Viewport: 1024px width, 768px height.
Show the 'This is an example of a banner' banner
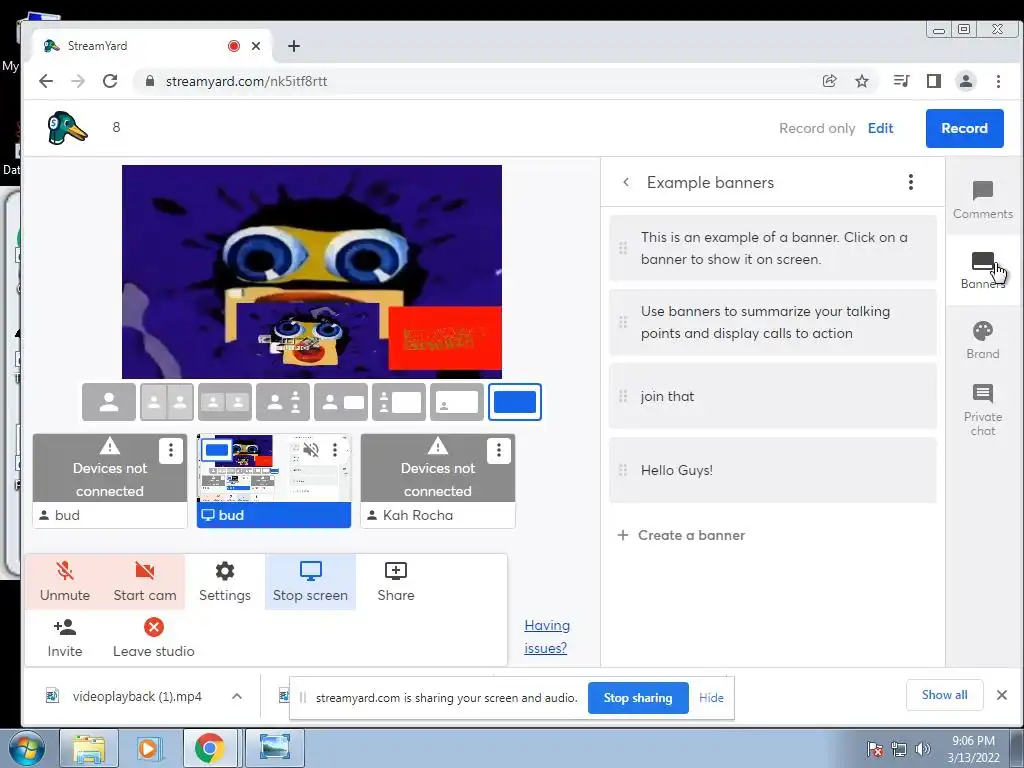(x=773, y=248)
